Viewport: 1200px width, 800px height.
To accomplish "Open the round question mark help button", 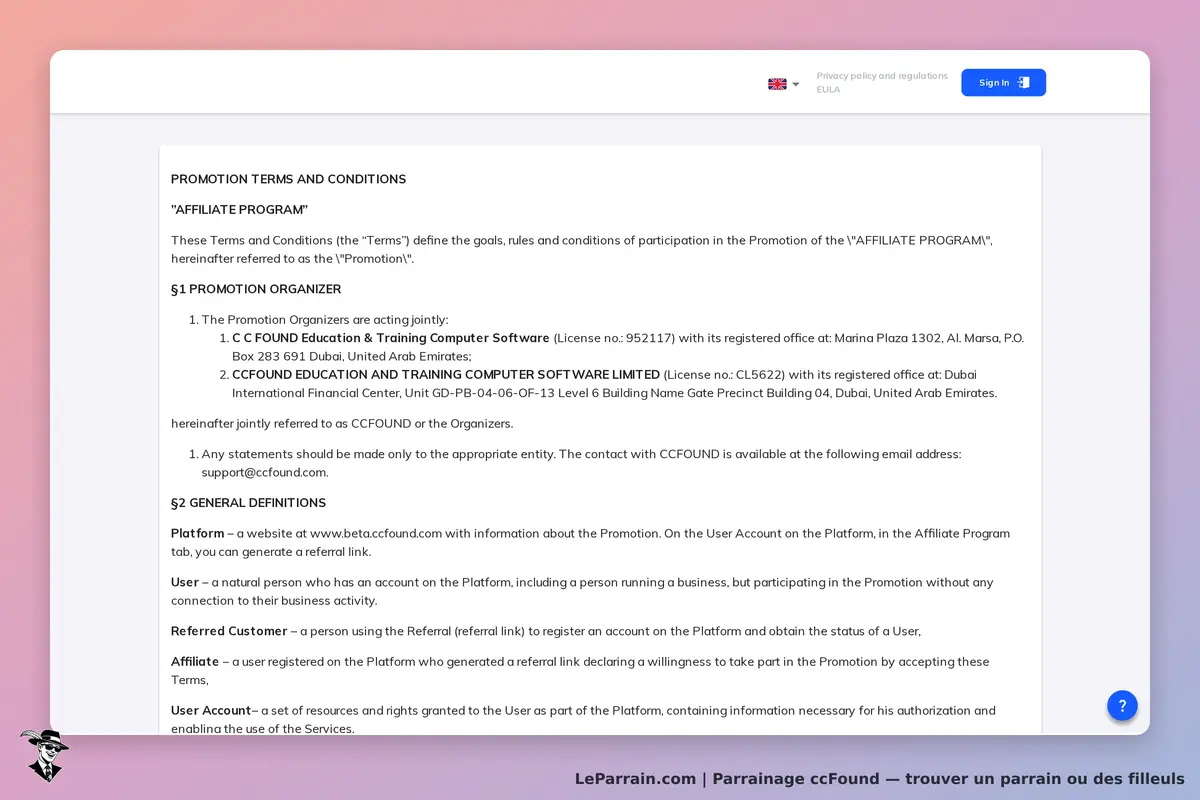I will (x=1122, y=705).
